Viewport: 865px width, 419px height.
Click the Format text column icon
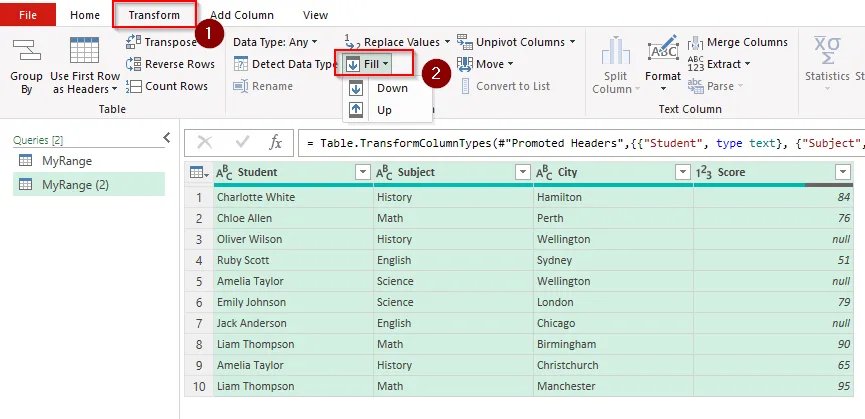point(663,50)
